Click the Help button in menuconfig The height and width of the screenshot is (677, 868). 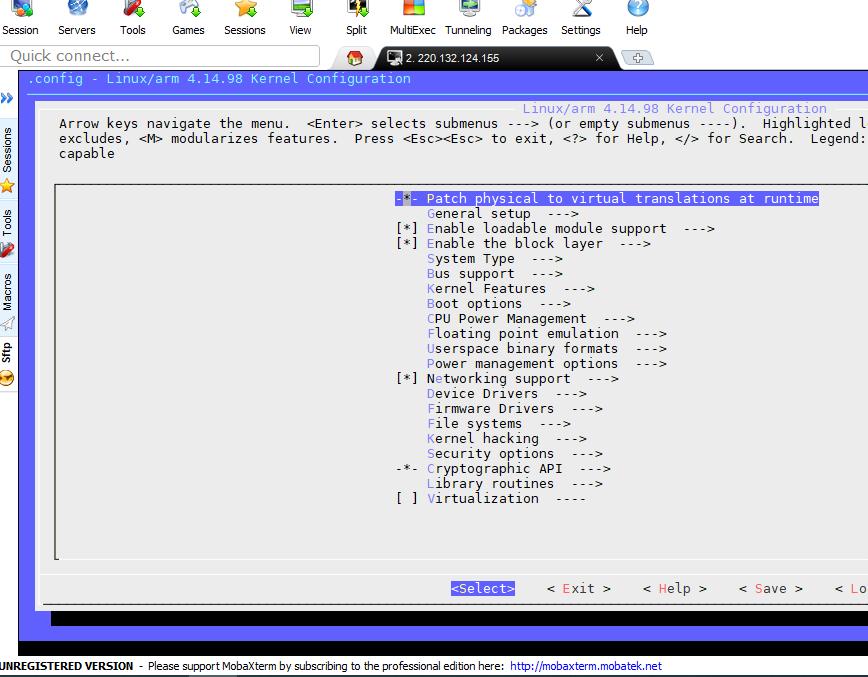675,588
